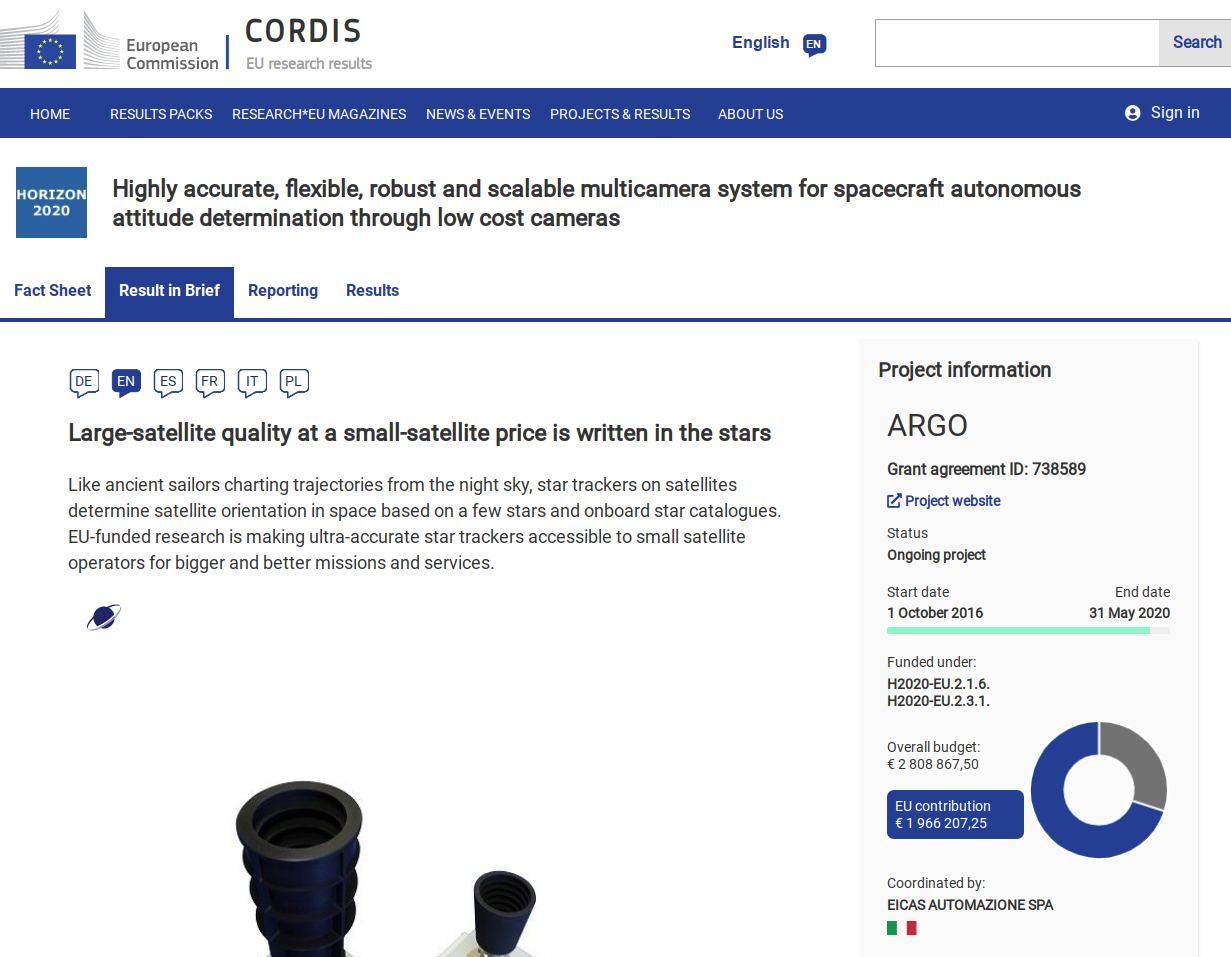Select the Result in Brief tab
Screen dimensions: 1231x957
click(x=169, y=291)
